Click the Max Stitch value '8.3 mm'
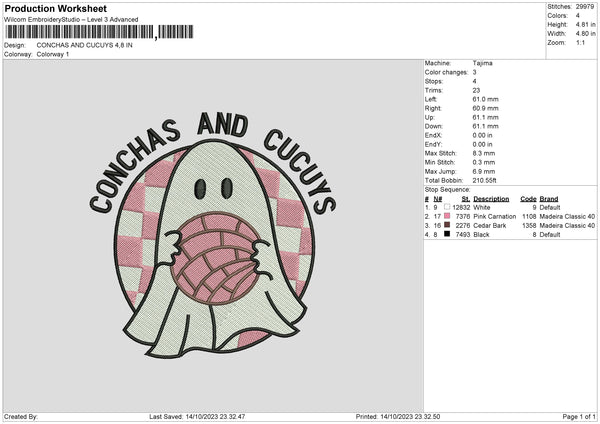 click(x=484, y=153)
